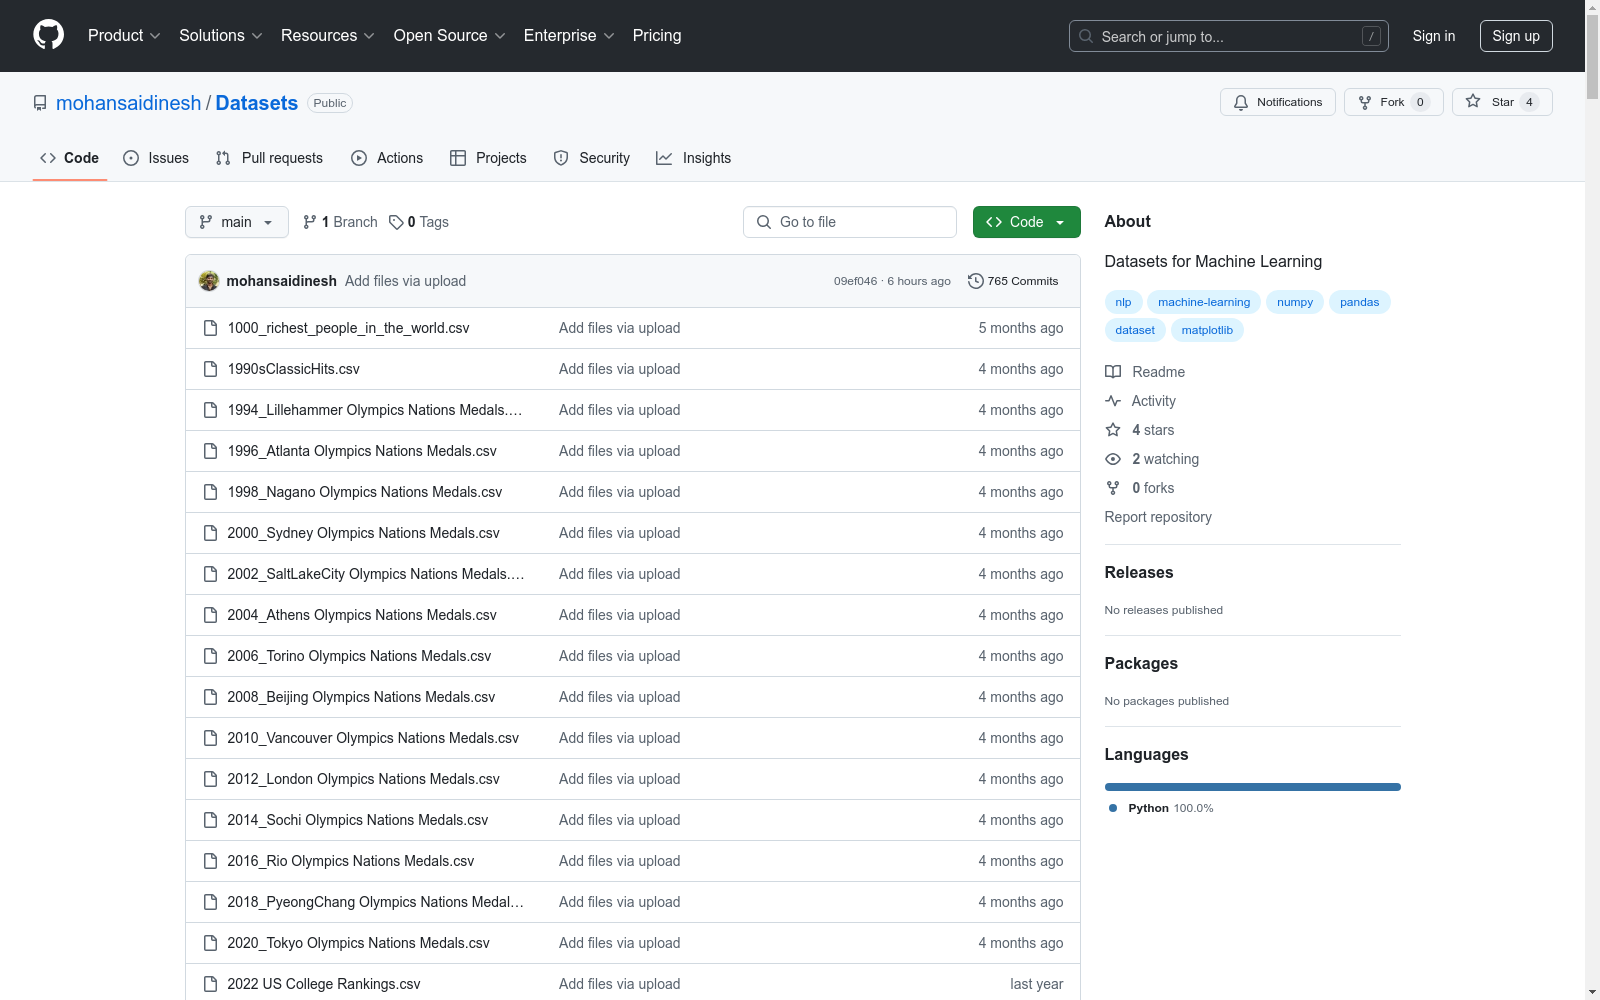Expand the Resources menu

click(x=327, y=36)
